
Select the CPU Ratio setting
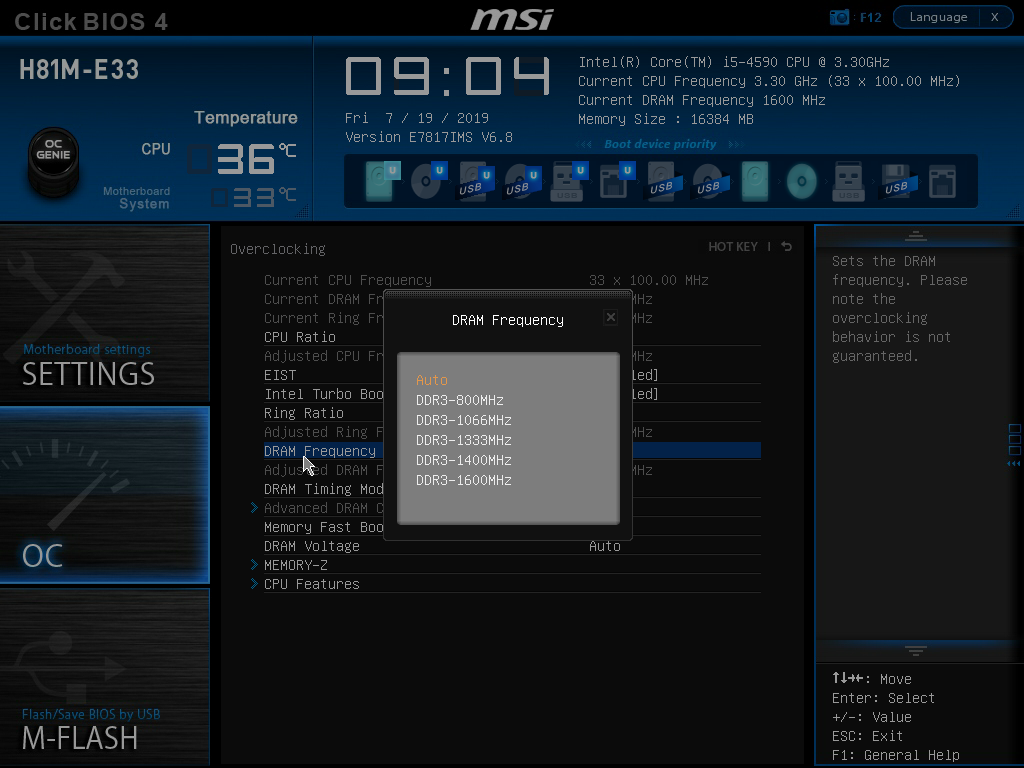click(300, 337)
